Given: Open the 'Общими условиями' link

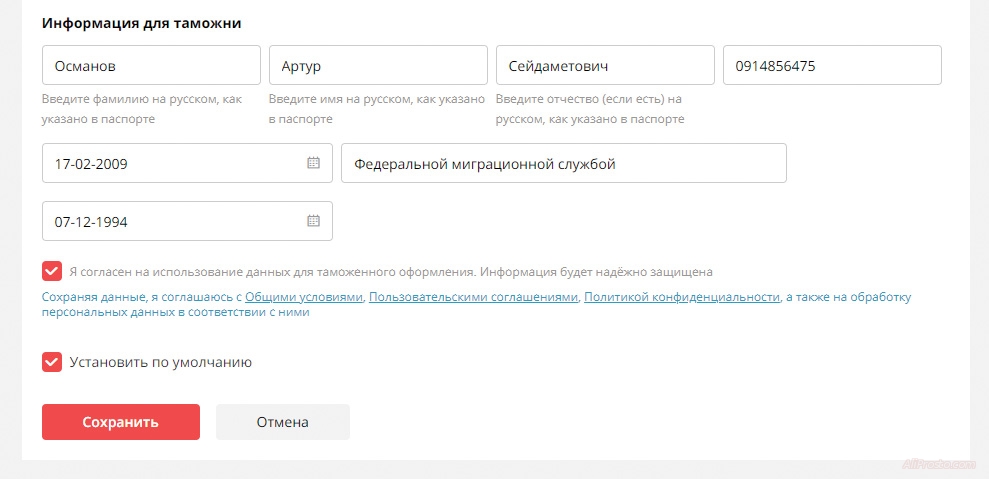Looking at the screenshot, I should 304,297.
